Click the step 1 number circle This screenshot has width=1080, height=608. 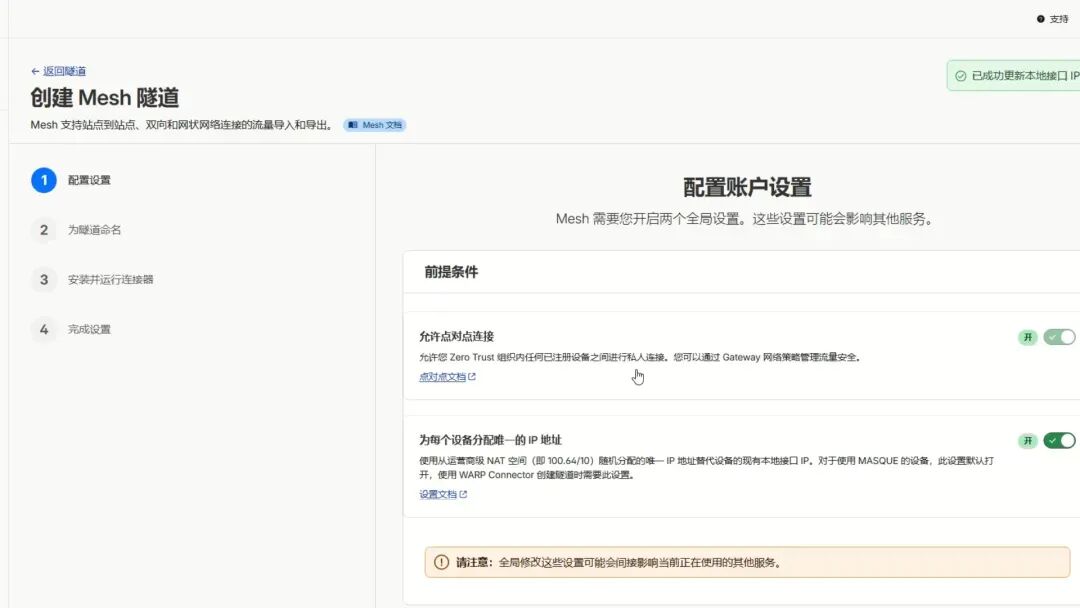[x=43, y=180]
